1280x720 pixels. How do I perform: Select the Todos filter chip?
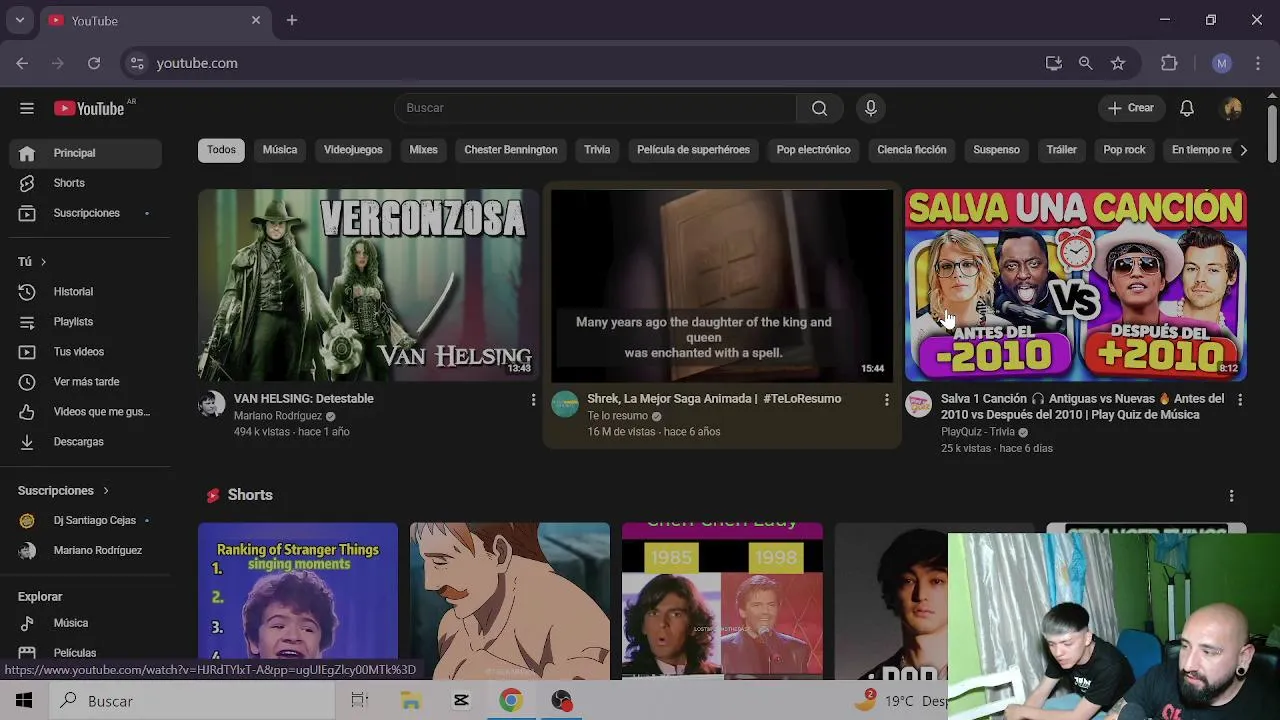click(221, 150)
